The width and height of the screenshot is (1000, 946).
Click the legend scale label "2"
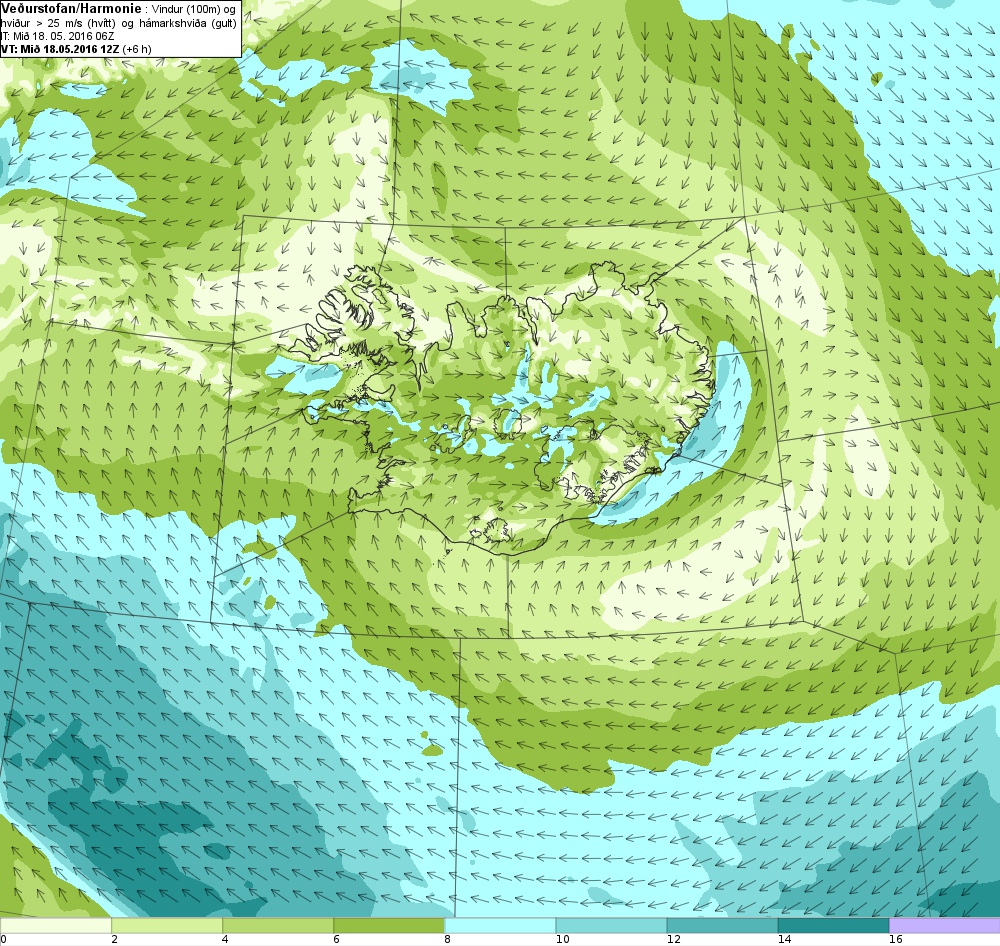click(x=114, y=939)
